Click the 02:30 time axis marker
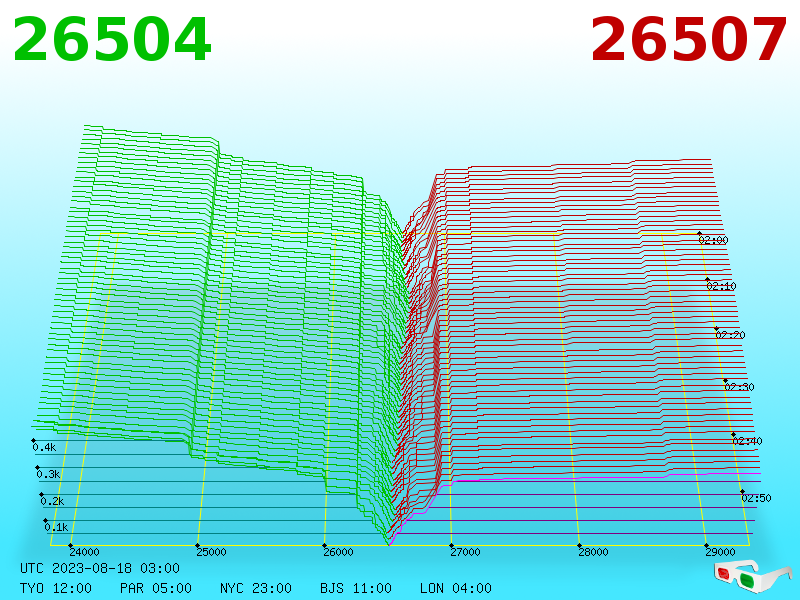 click(739, 387)
